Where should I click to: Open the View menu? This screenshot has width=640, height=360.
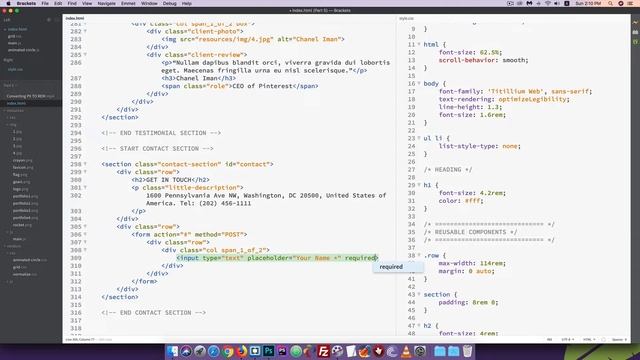click(87, 3)
